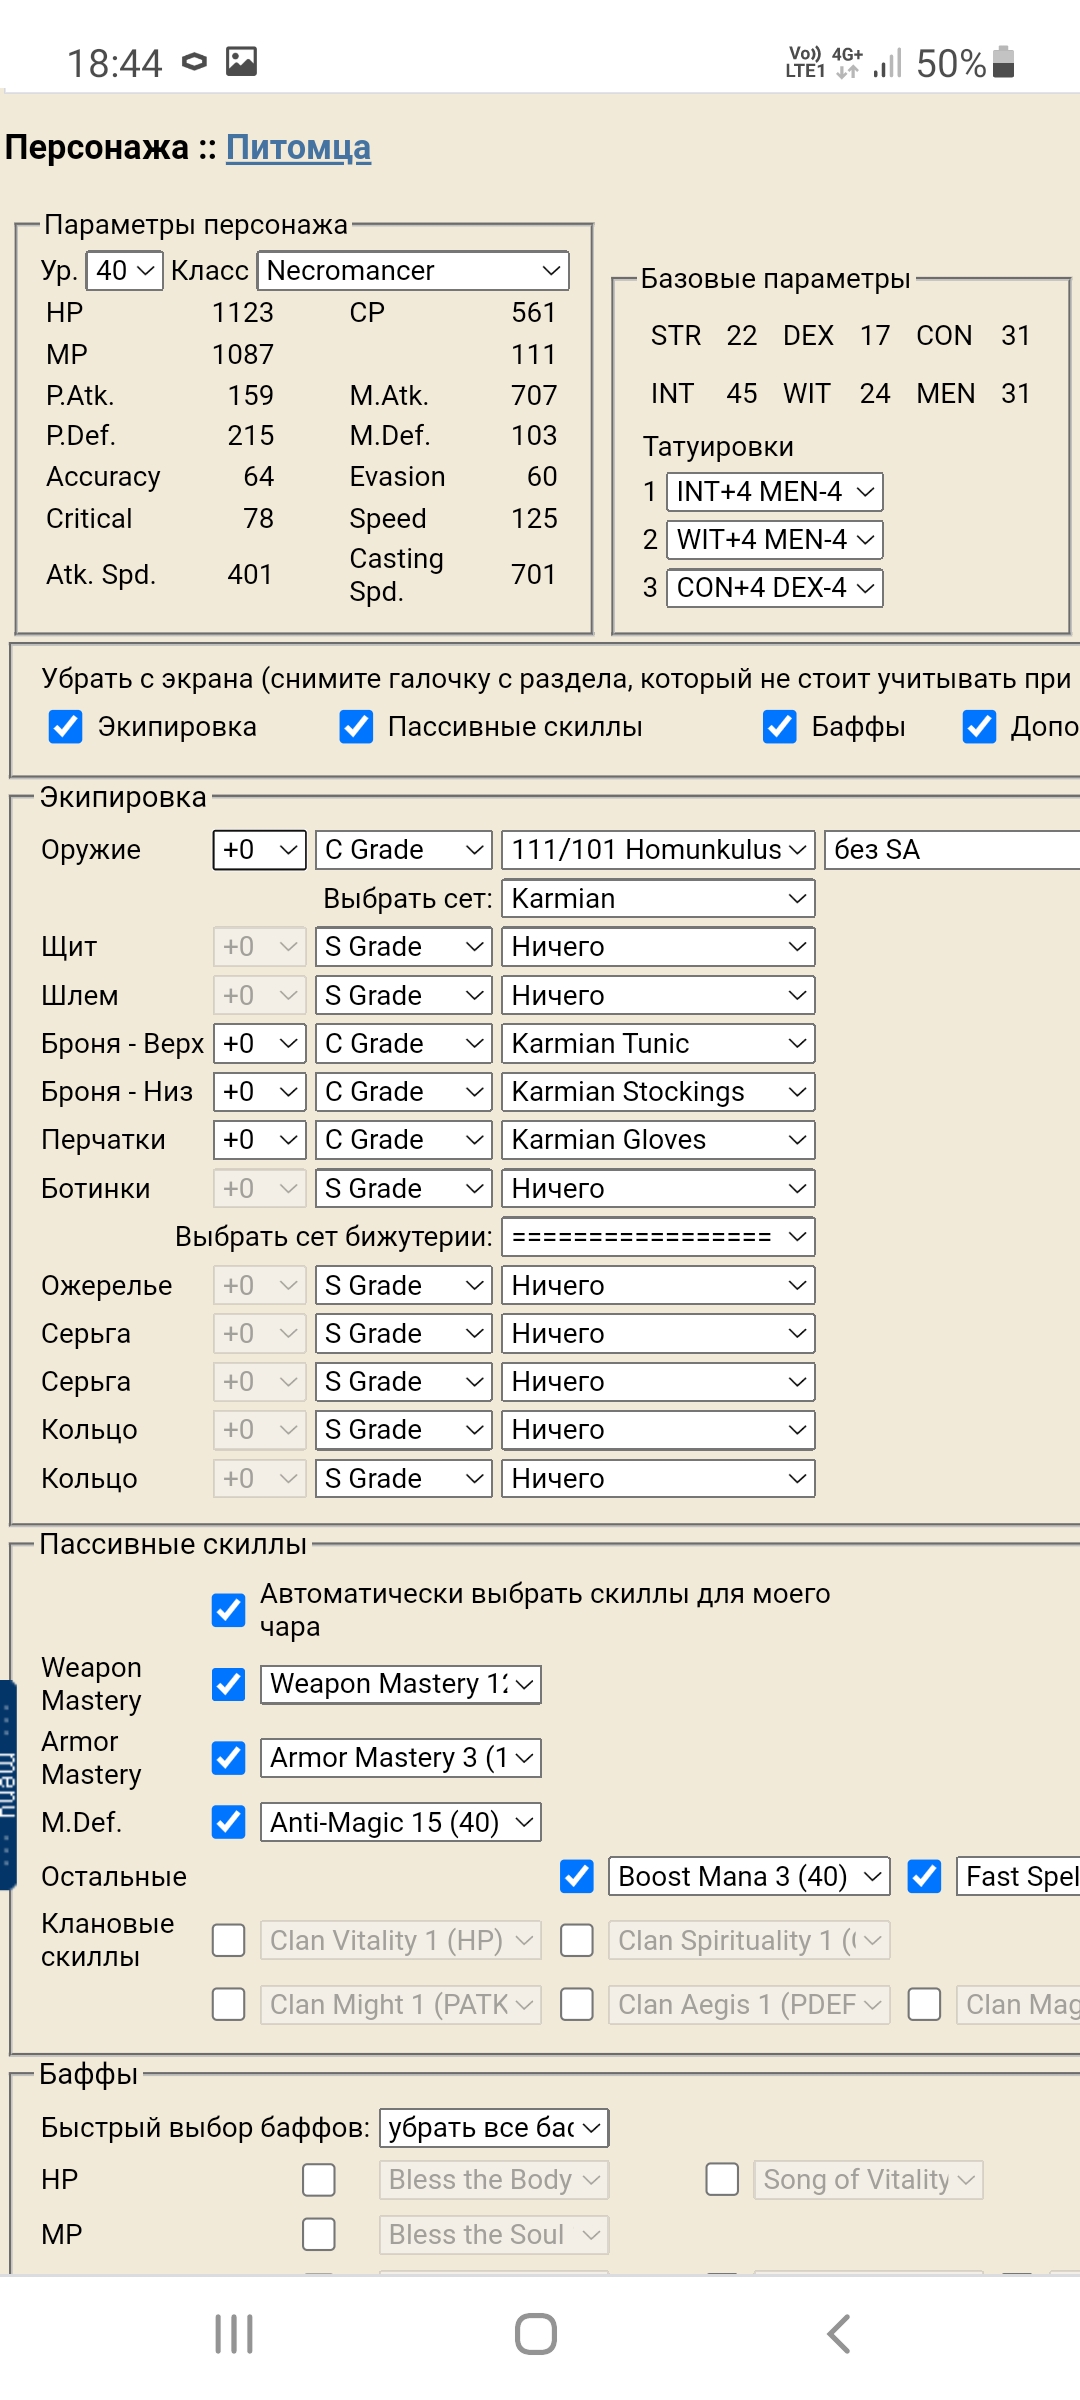Image resolution: width=1080 pixels, height=2400 pixels.
Task: Toggle the Допо... section checkbox
Action: [x=979, y=727]
